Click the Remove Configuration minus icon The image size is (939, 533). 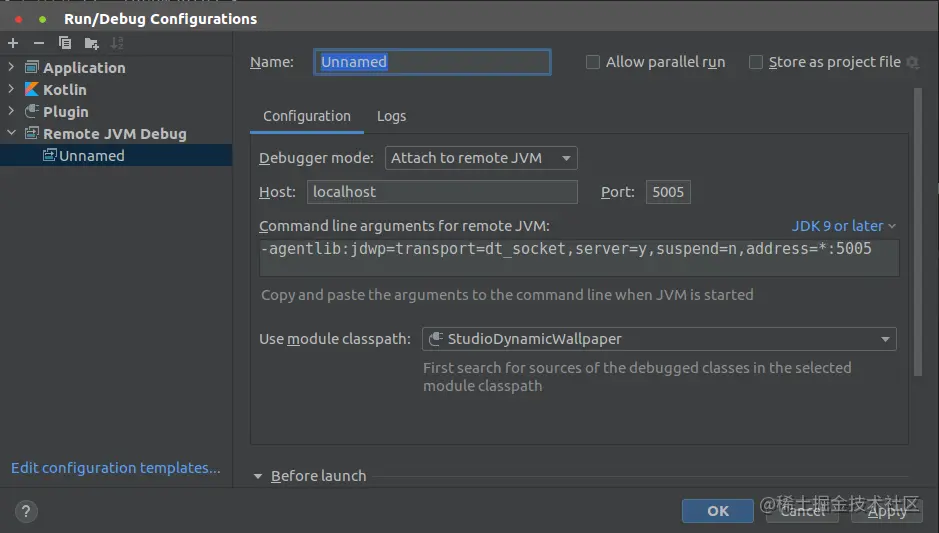tap(39, 43)
